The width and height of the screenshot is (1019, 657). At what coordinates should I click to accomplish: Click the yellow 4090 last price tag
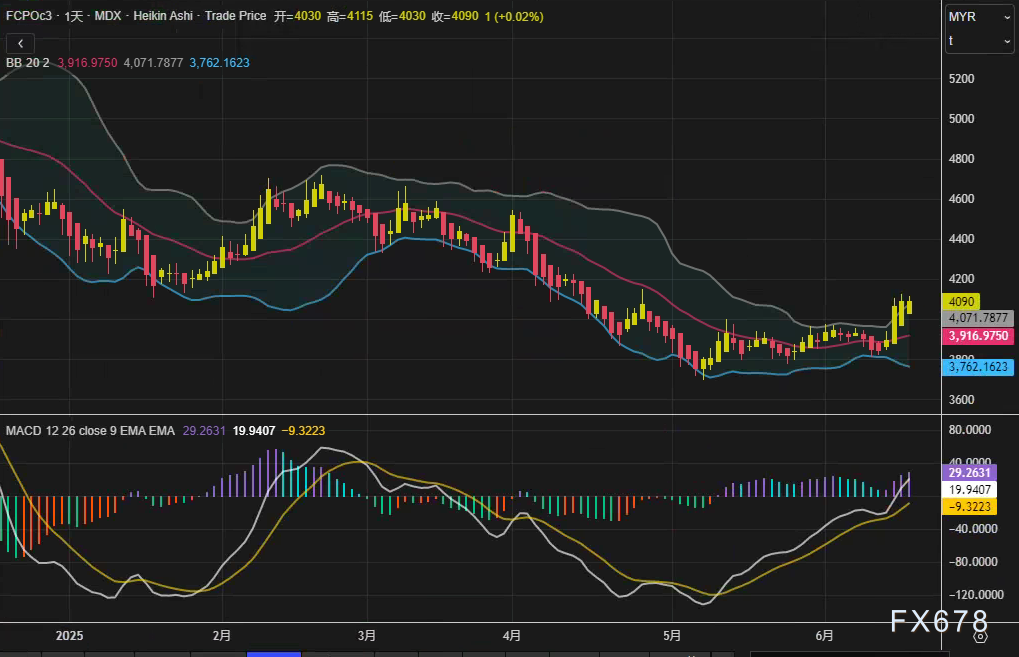point(961,301)
